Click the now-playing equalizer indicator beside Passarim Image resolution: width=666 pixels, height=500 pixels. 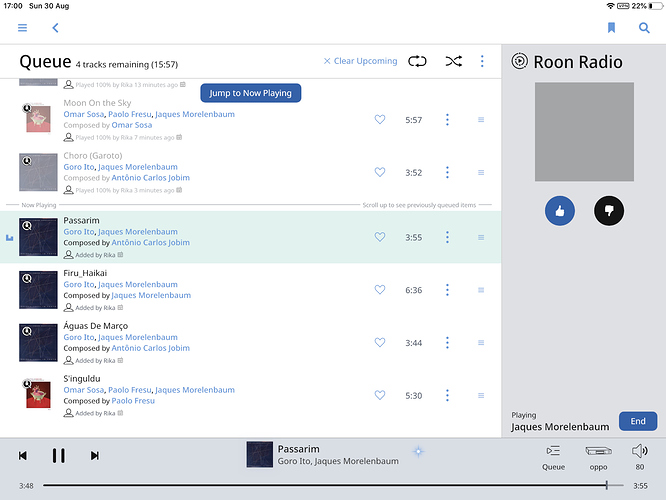[9, 237]
